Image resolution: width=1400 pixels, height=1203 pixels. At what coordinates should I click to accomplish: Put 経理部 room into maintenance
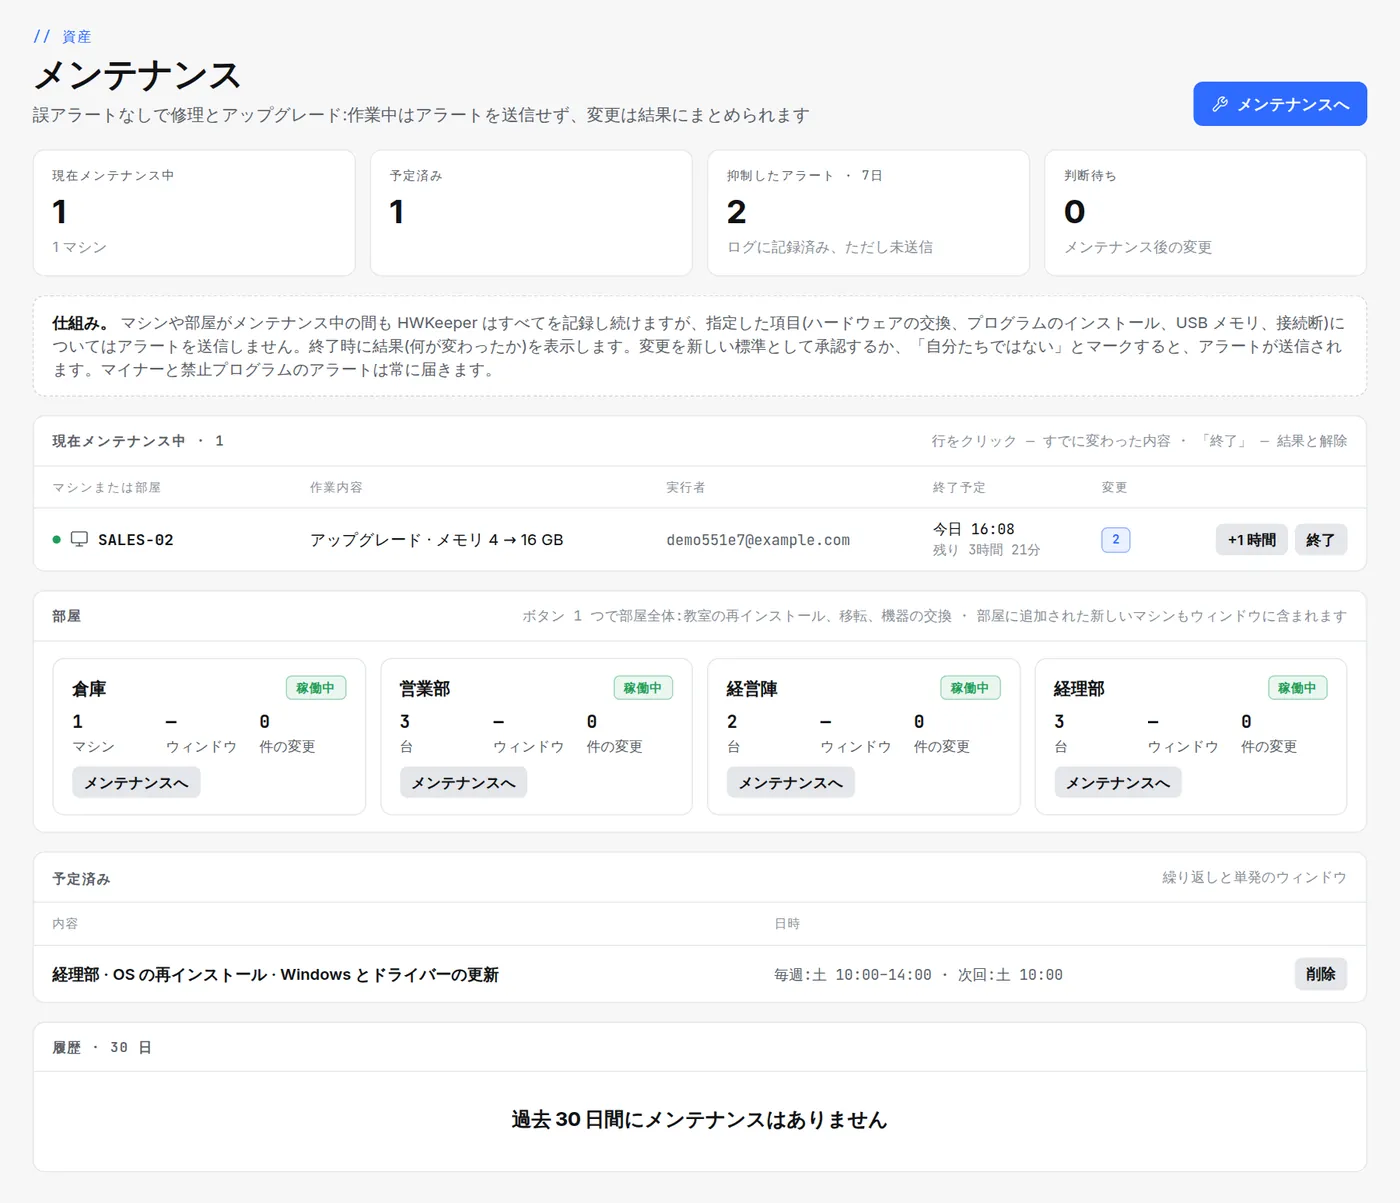[1118, 782]
